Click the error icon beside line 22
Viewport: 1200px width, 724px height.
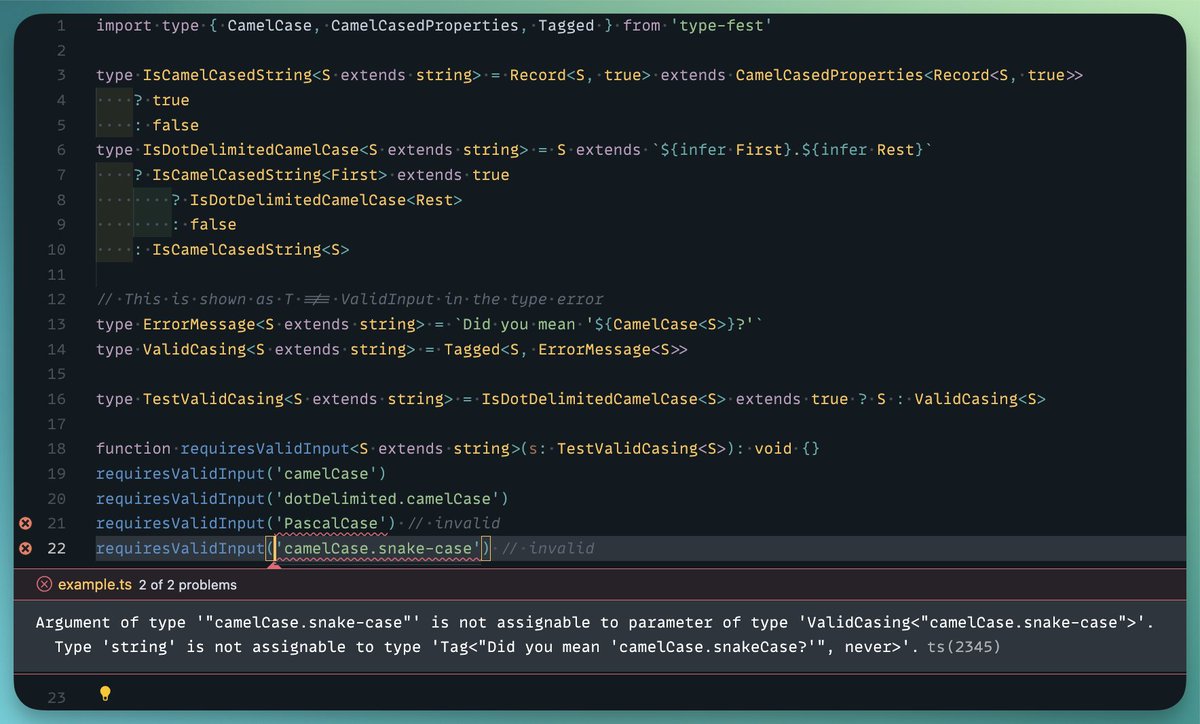[x=27, y=548]
